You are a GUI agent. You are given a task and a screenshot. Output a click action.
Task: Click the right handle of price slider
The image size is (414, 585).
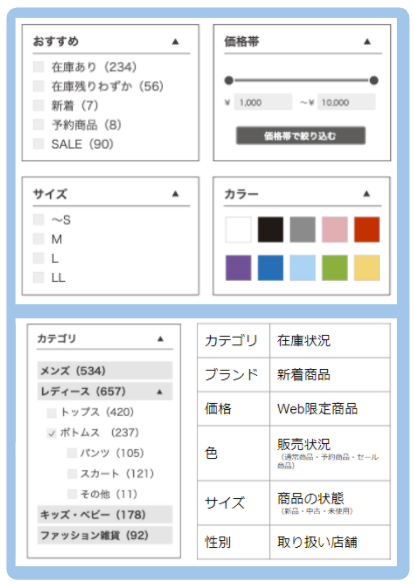(x=374, y=80)
